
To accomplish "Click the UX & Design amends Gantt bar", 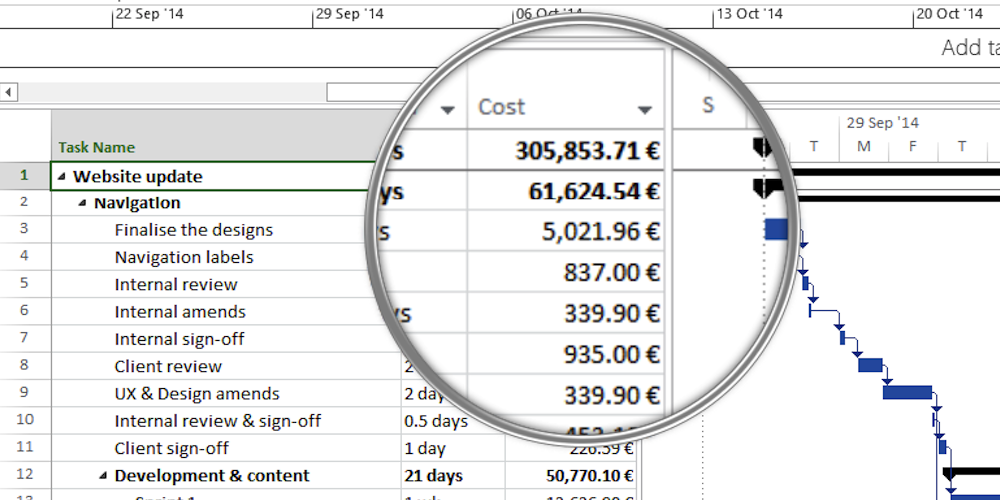I will (x=906, y=392).
